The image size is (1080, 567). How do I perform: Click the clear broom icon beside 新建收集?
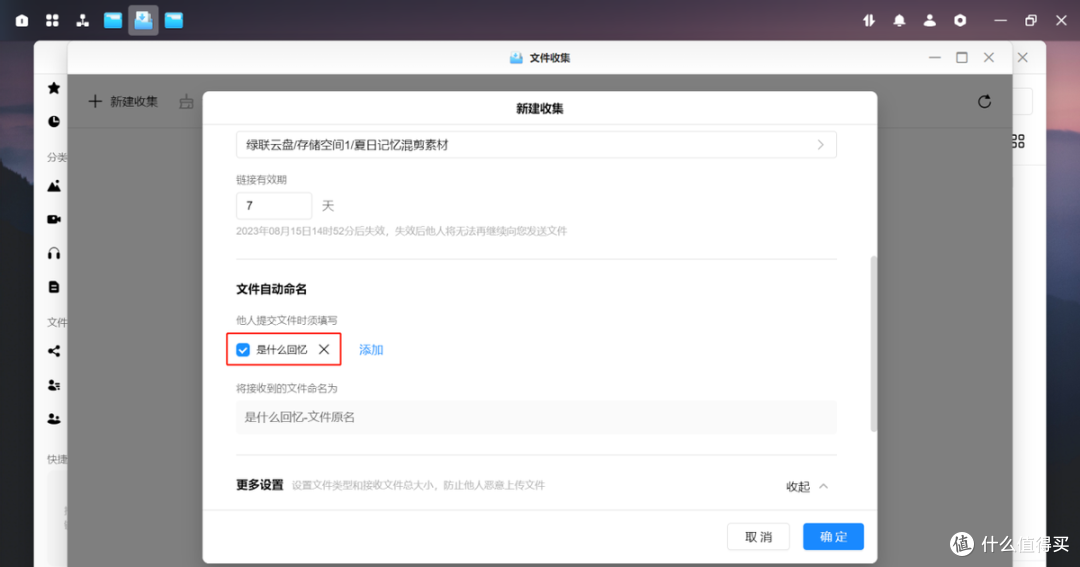pyautogui.click(x=186, y=102)
